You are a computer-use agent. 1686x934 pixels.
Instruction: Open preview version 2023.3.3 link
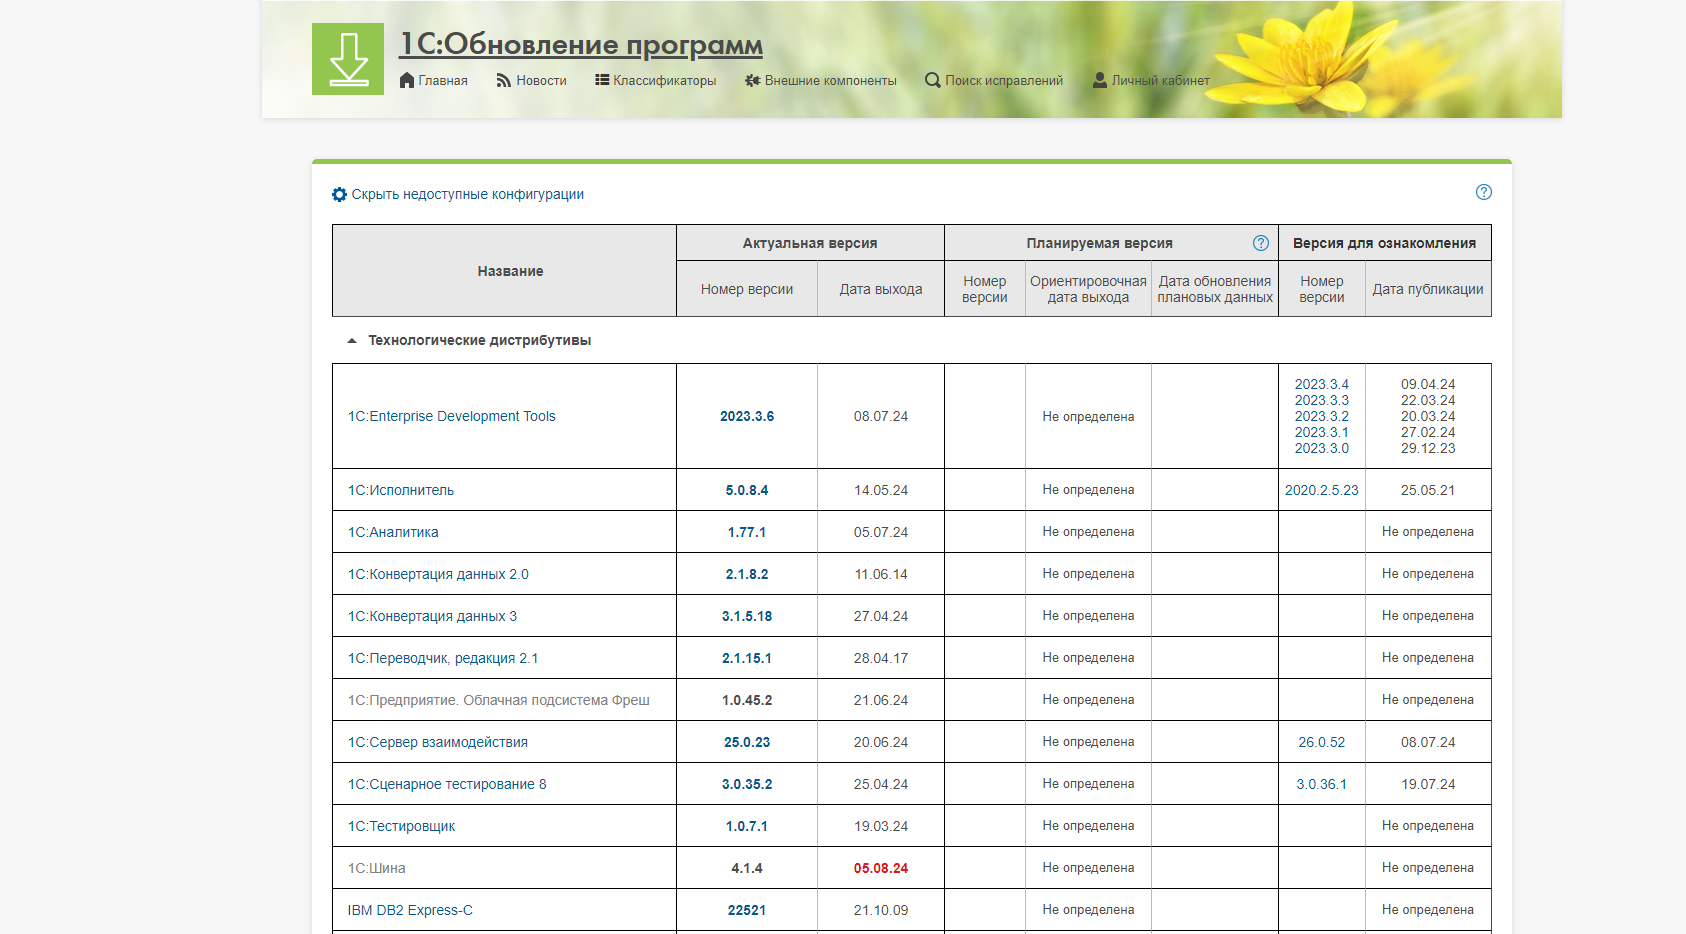(x=1321, y=400)
